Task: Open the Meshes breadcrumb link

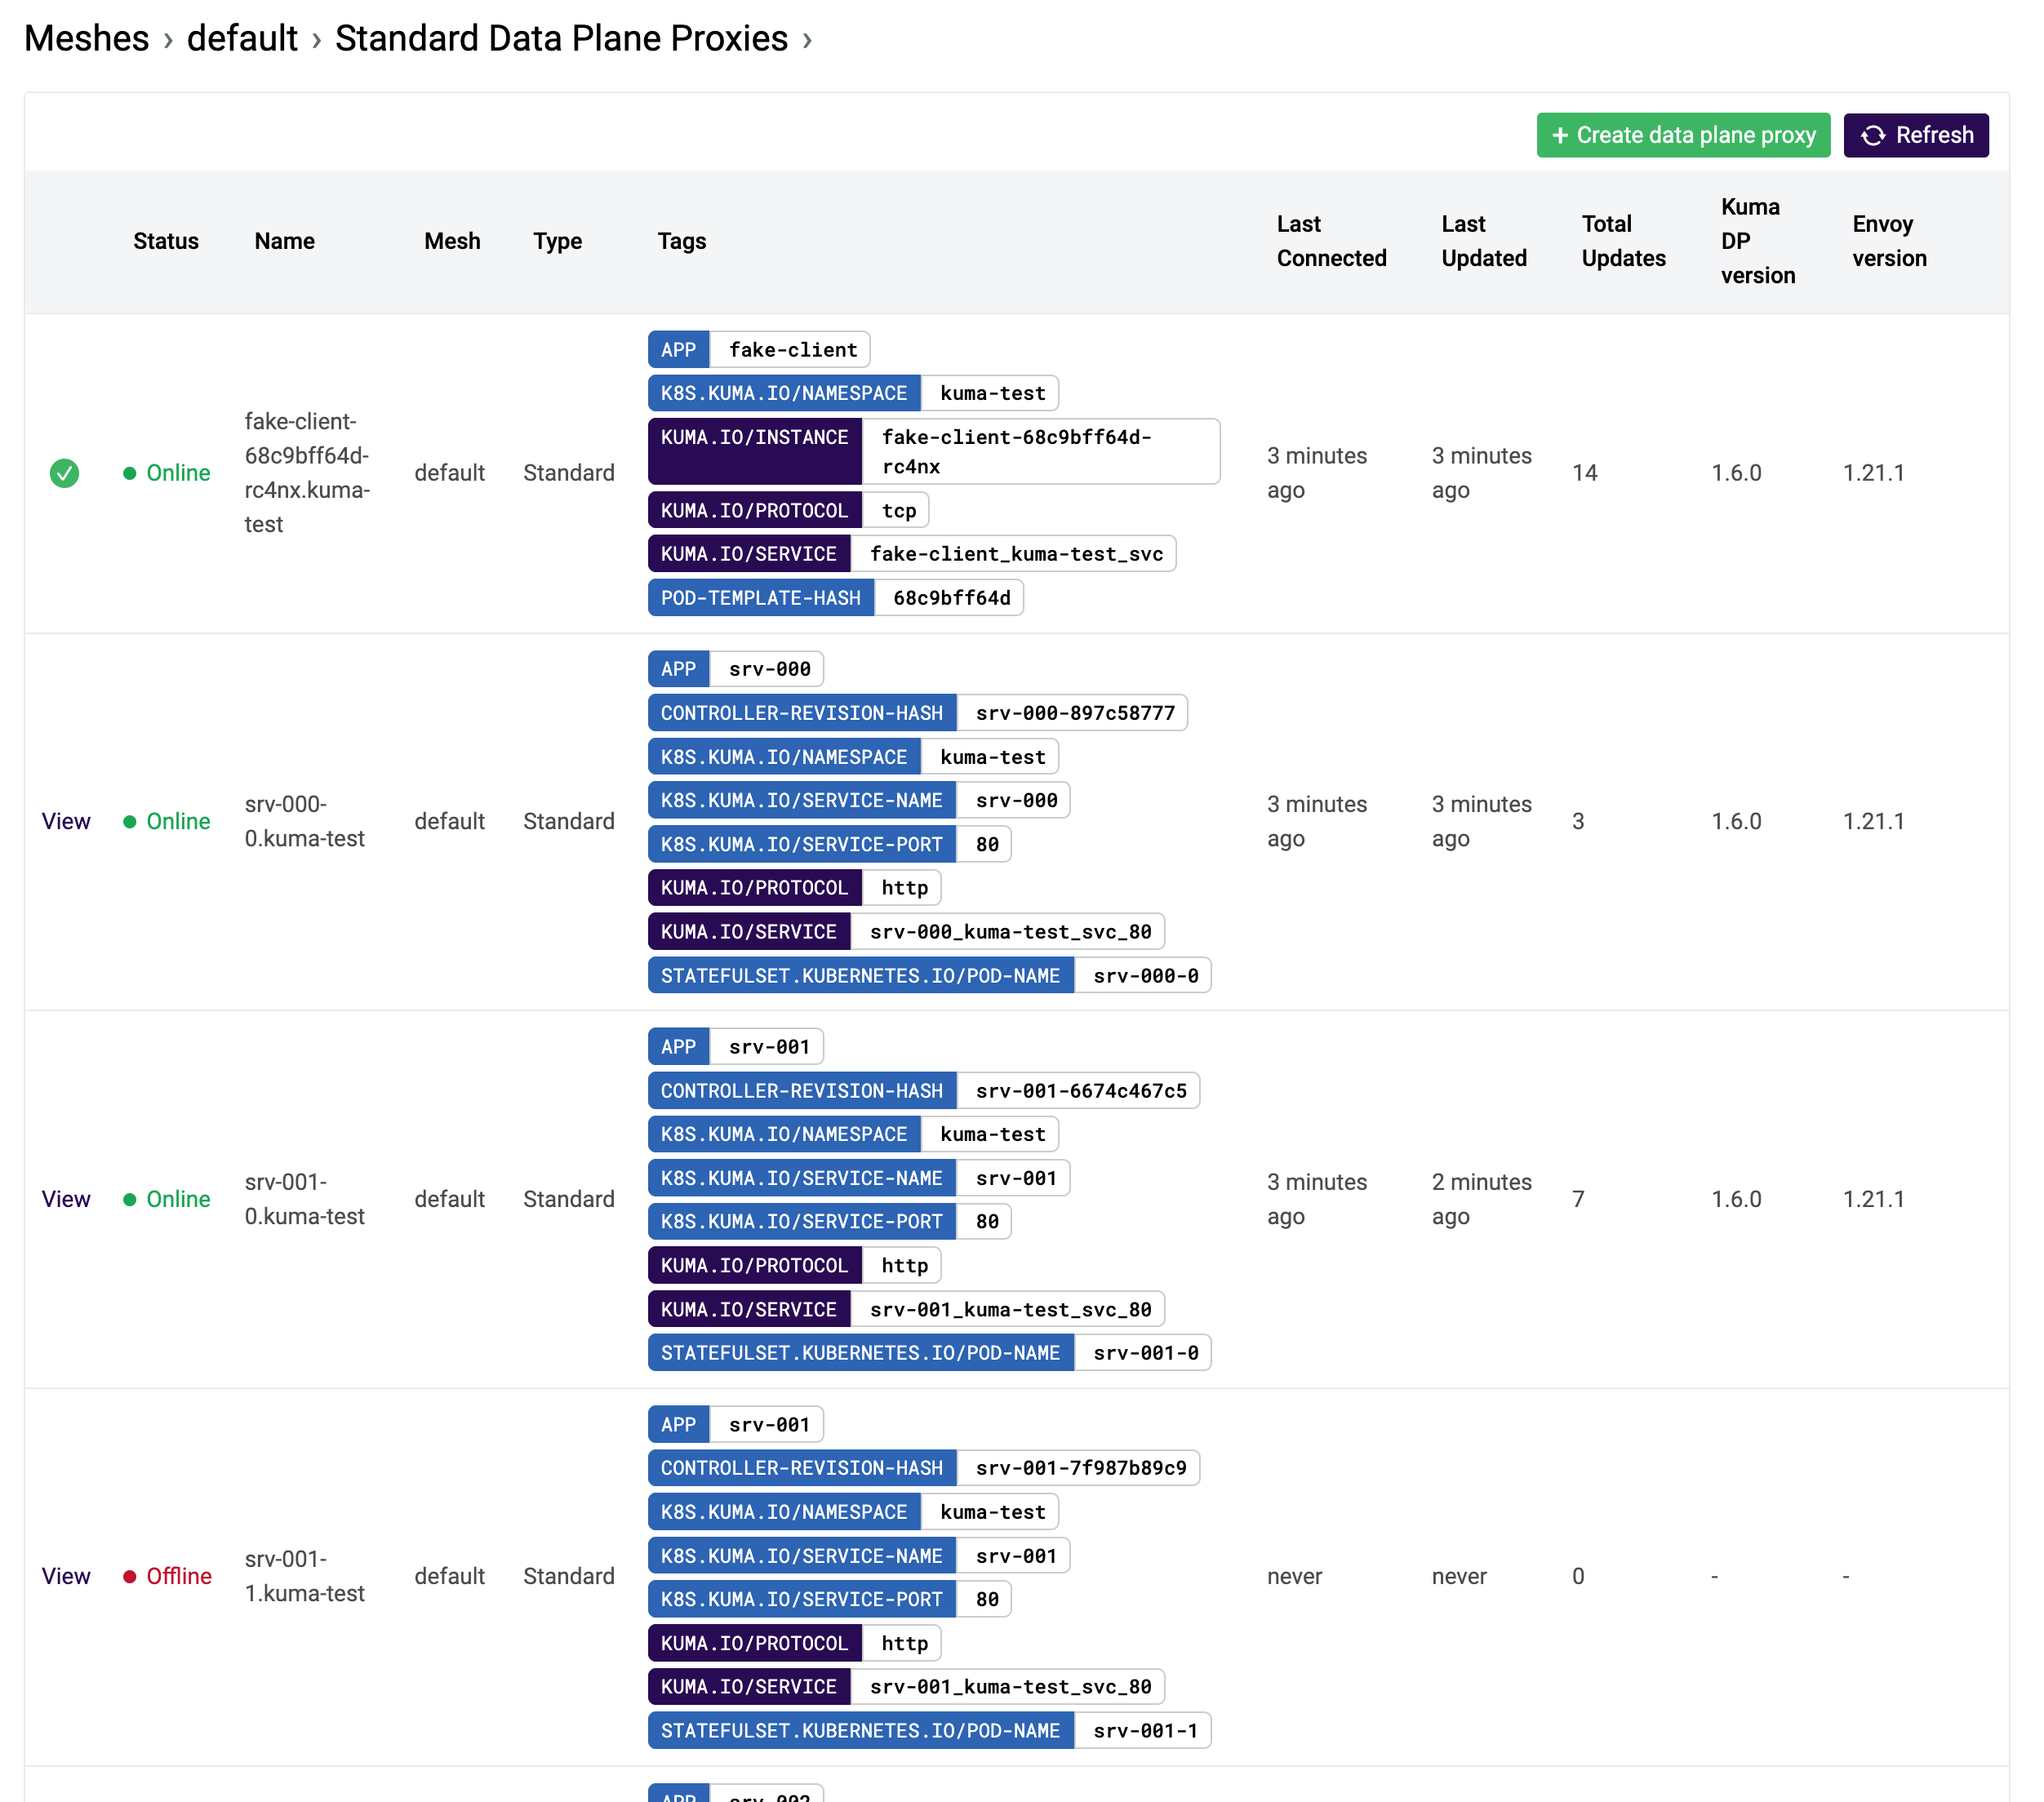Action: [x=87, y=38]
